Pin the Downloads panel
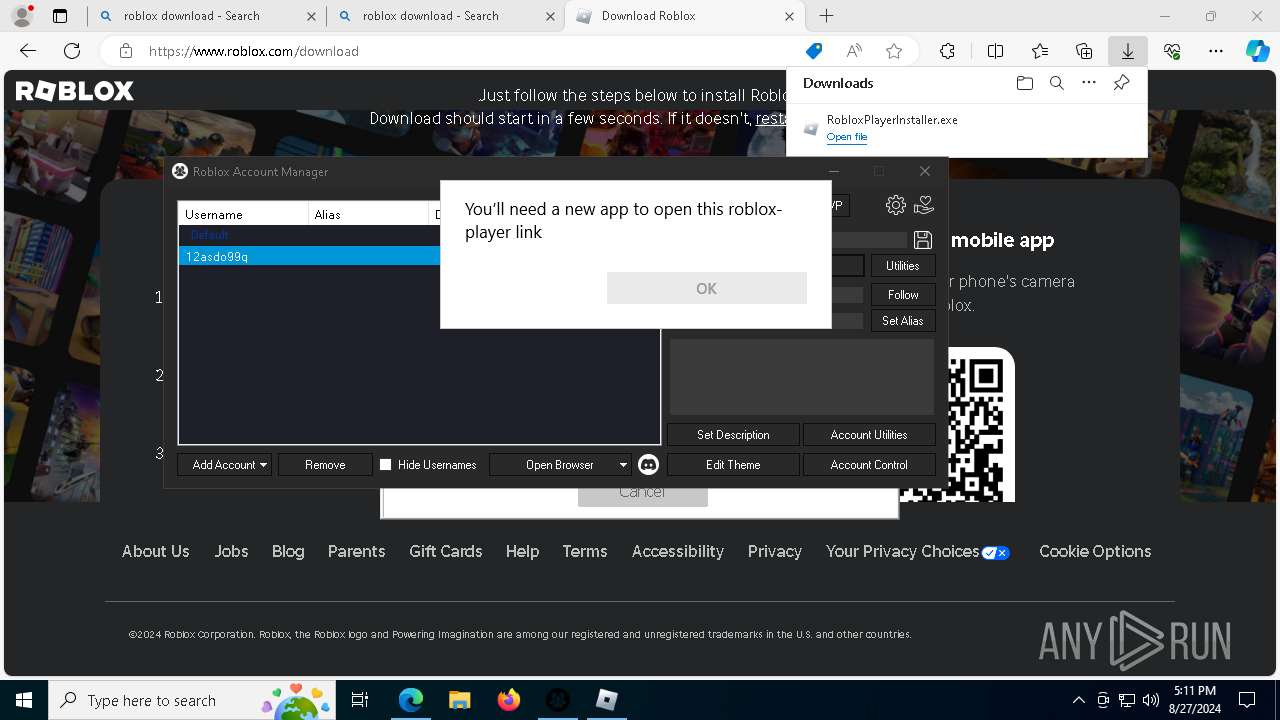Screen dimensions: 1280x720 [x=1121, y=83]
